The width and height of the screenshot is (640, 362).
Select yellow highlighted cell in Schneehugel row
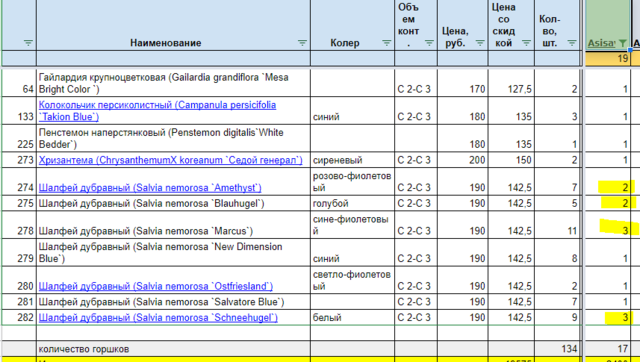pos(607,318)
